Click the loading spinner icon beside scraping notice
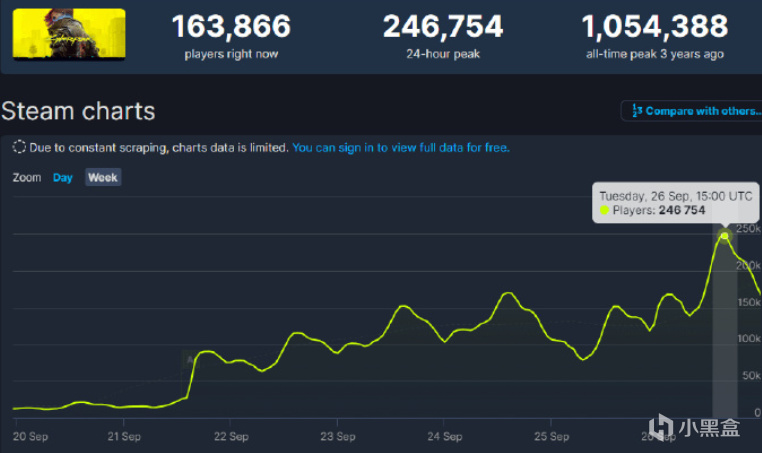This screenshot has width=762, height=453. [19, 147]
